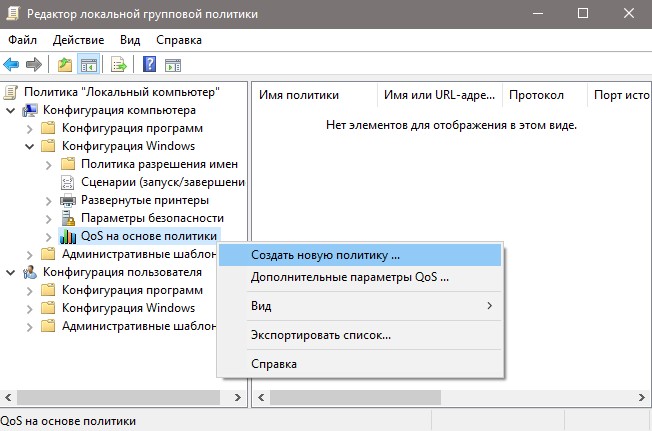Choose Создать новую политику from context menu

pyautogui.click(x=360, y=255)
